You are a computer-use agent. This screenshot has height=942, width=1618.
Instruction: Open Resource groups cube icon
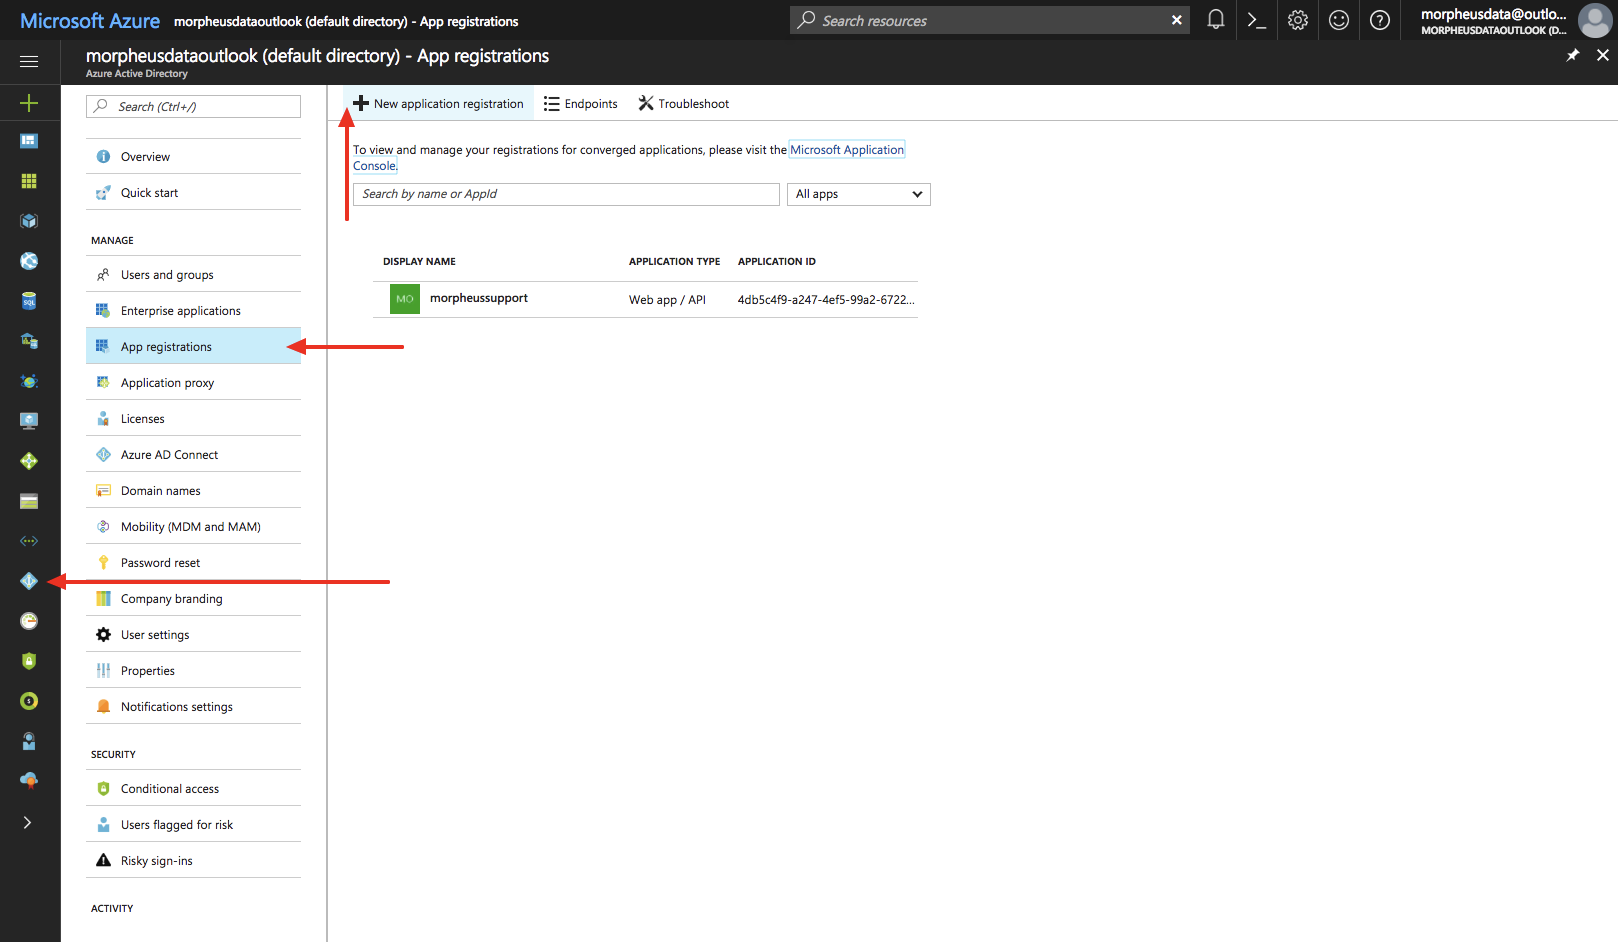[29, 221]
